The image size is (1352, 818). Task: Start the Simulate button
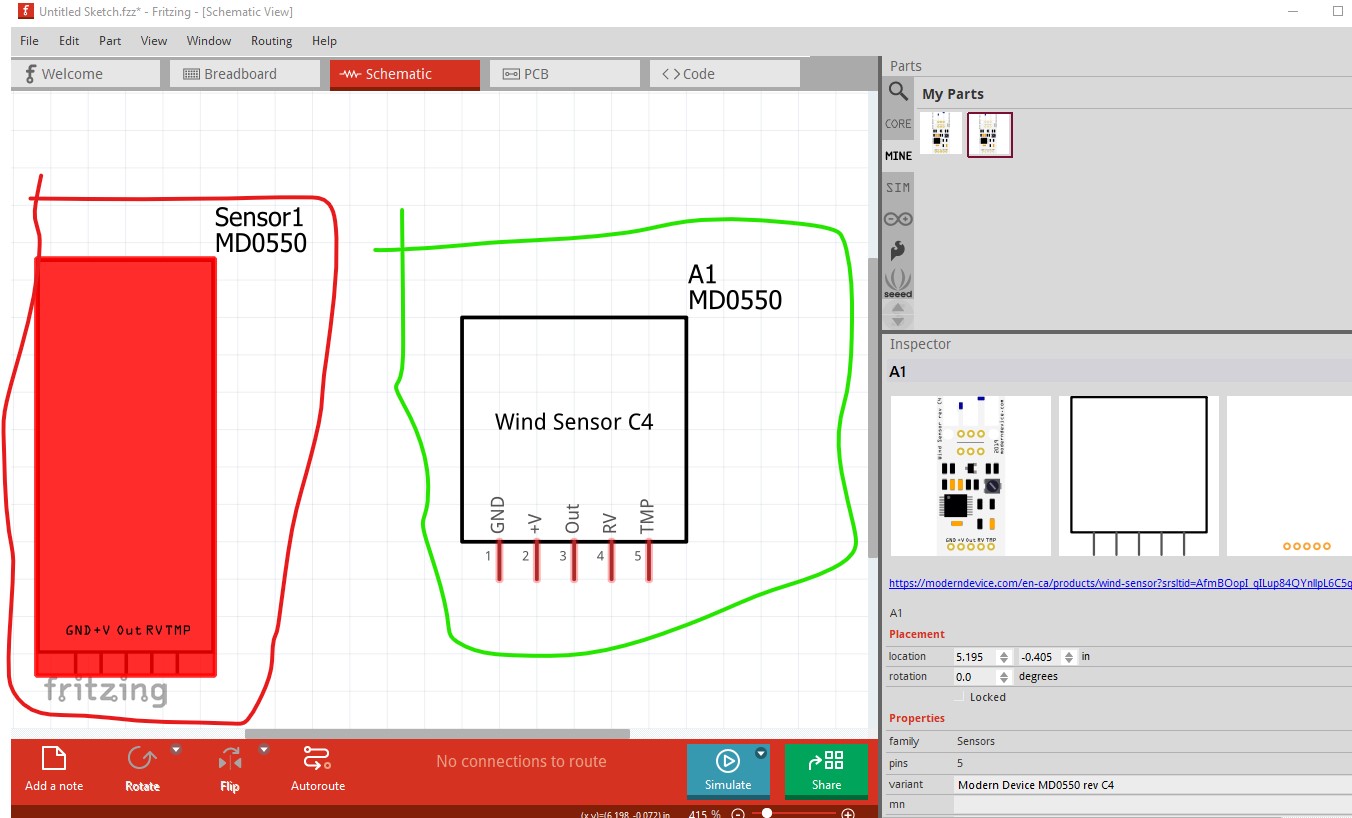(x=728, y=770)
